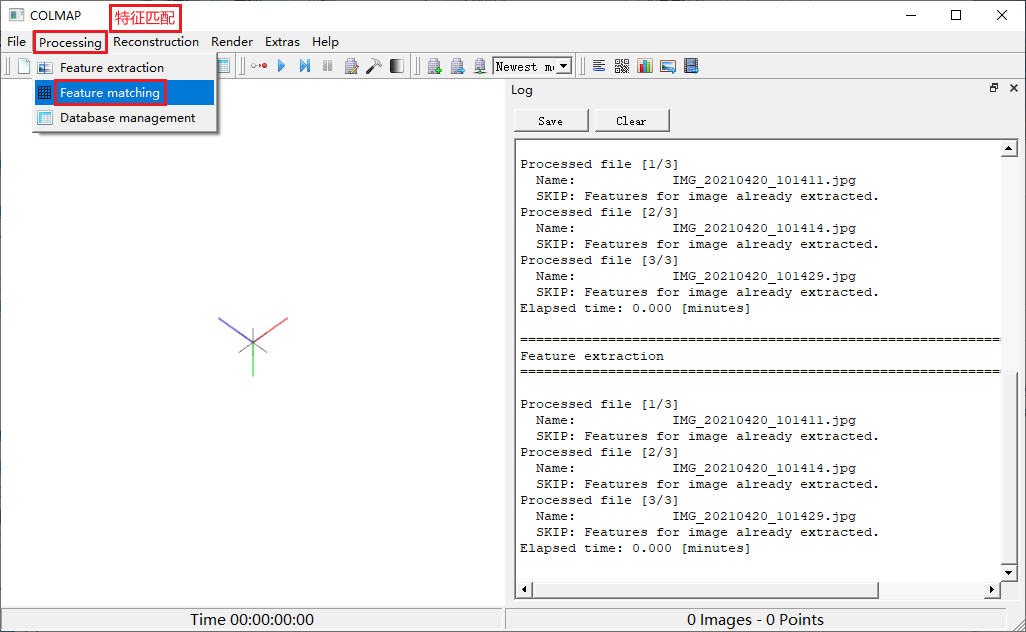Click the log scroll-up arrow
Viewport: 1026px width, 632px height.
click(1008, 149)
